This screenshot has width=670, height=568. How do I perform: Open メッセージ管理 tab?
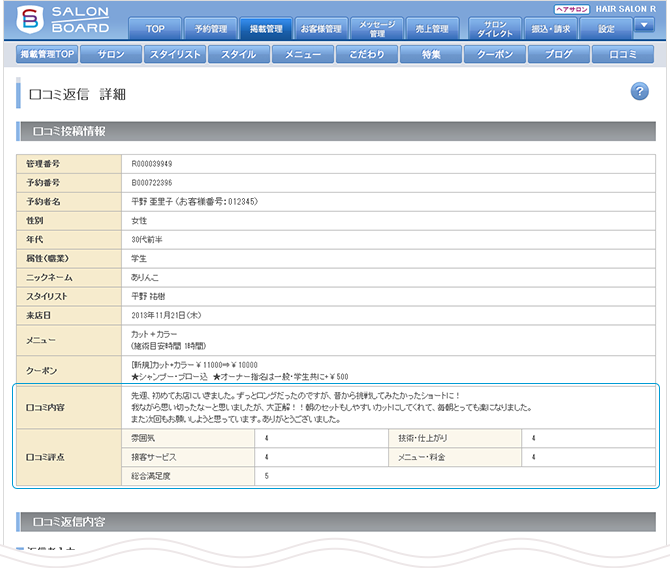(378, 28)
